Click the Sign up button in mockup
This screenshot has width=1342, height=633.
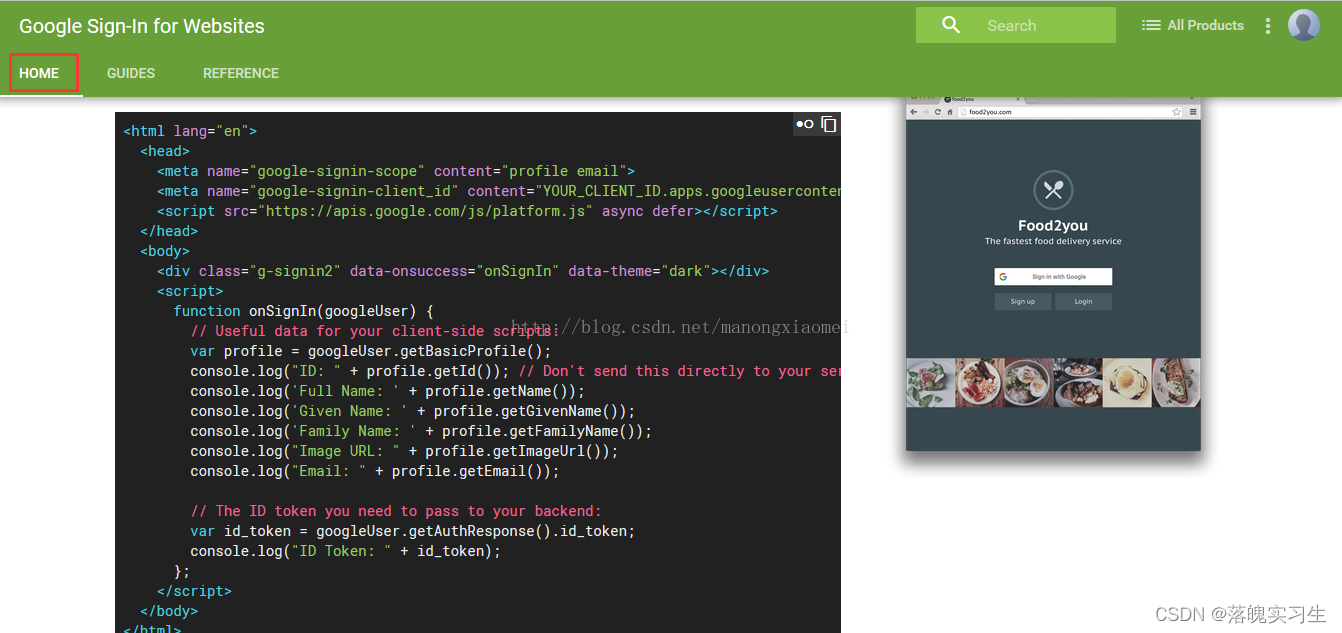tap(1023, 301)
